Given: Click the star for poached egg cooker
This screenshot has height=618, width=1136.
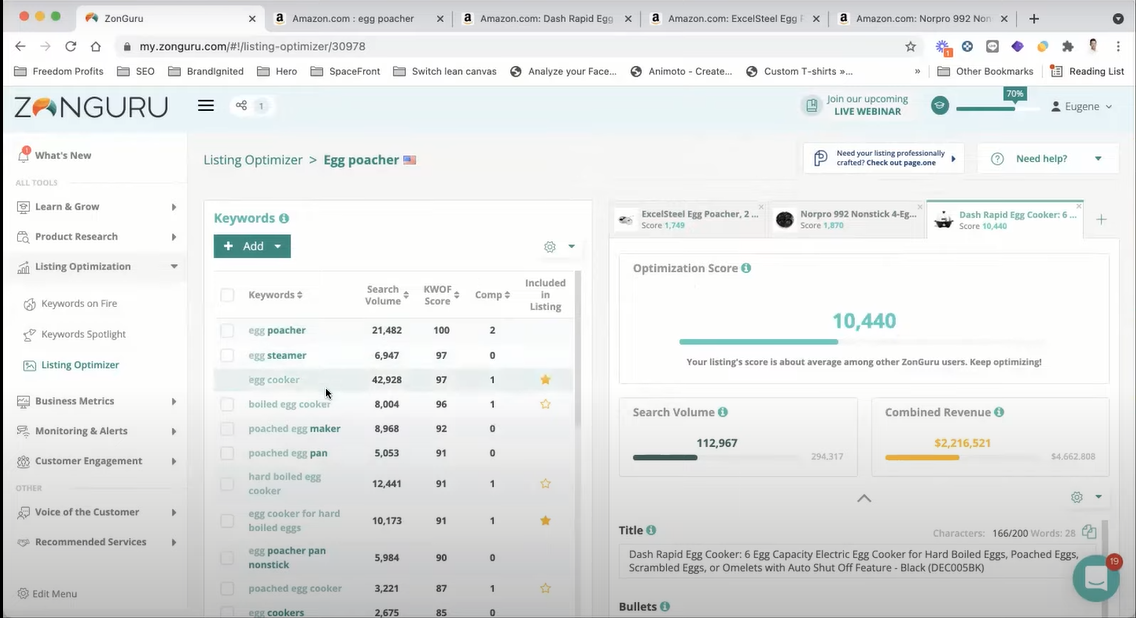Looking at the screenshot, I should pos(546,588).
